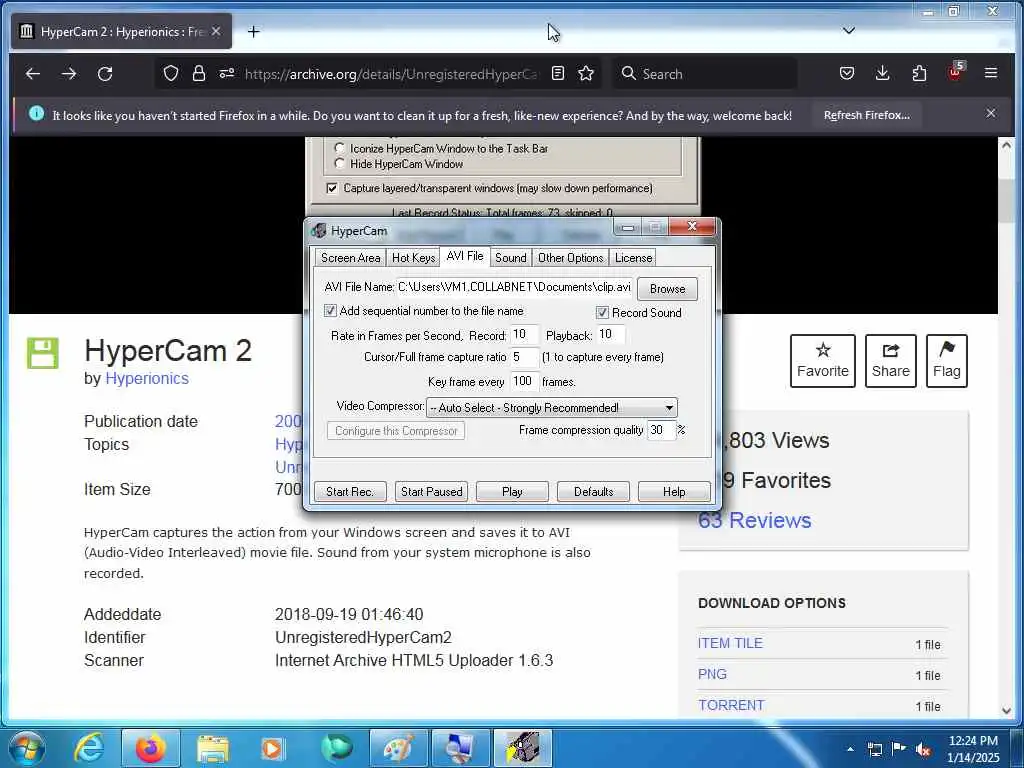The width and height of the screenshot is (1024, 768).
Task: Open the Pocket save icon
Action: coord(846,73)
